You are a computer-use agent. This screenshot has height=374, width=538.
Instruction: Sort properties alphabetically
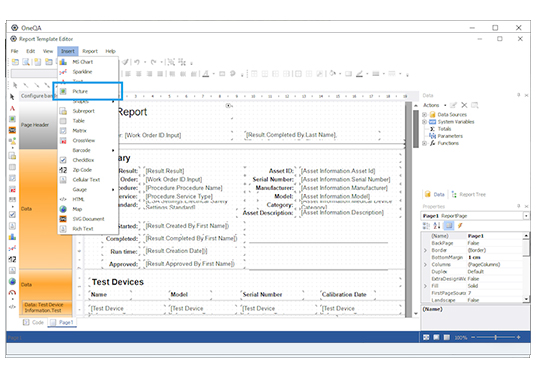pos(437,225)
